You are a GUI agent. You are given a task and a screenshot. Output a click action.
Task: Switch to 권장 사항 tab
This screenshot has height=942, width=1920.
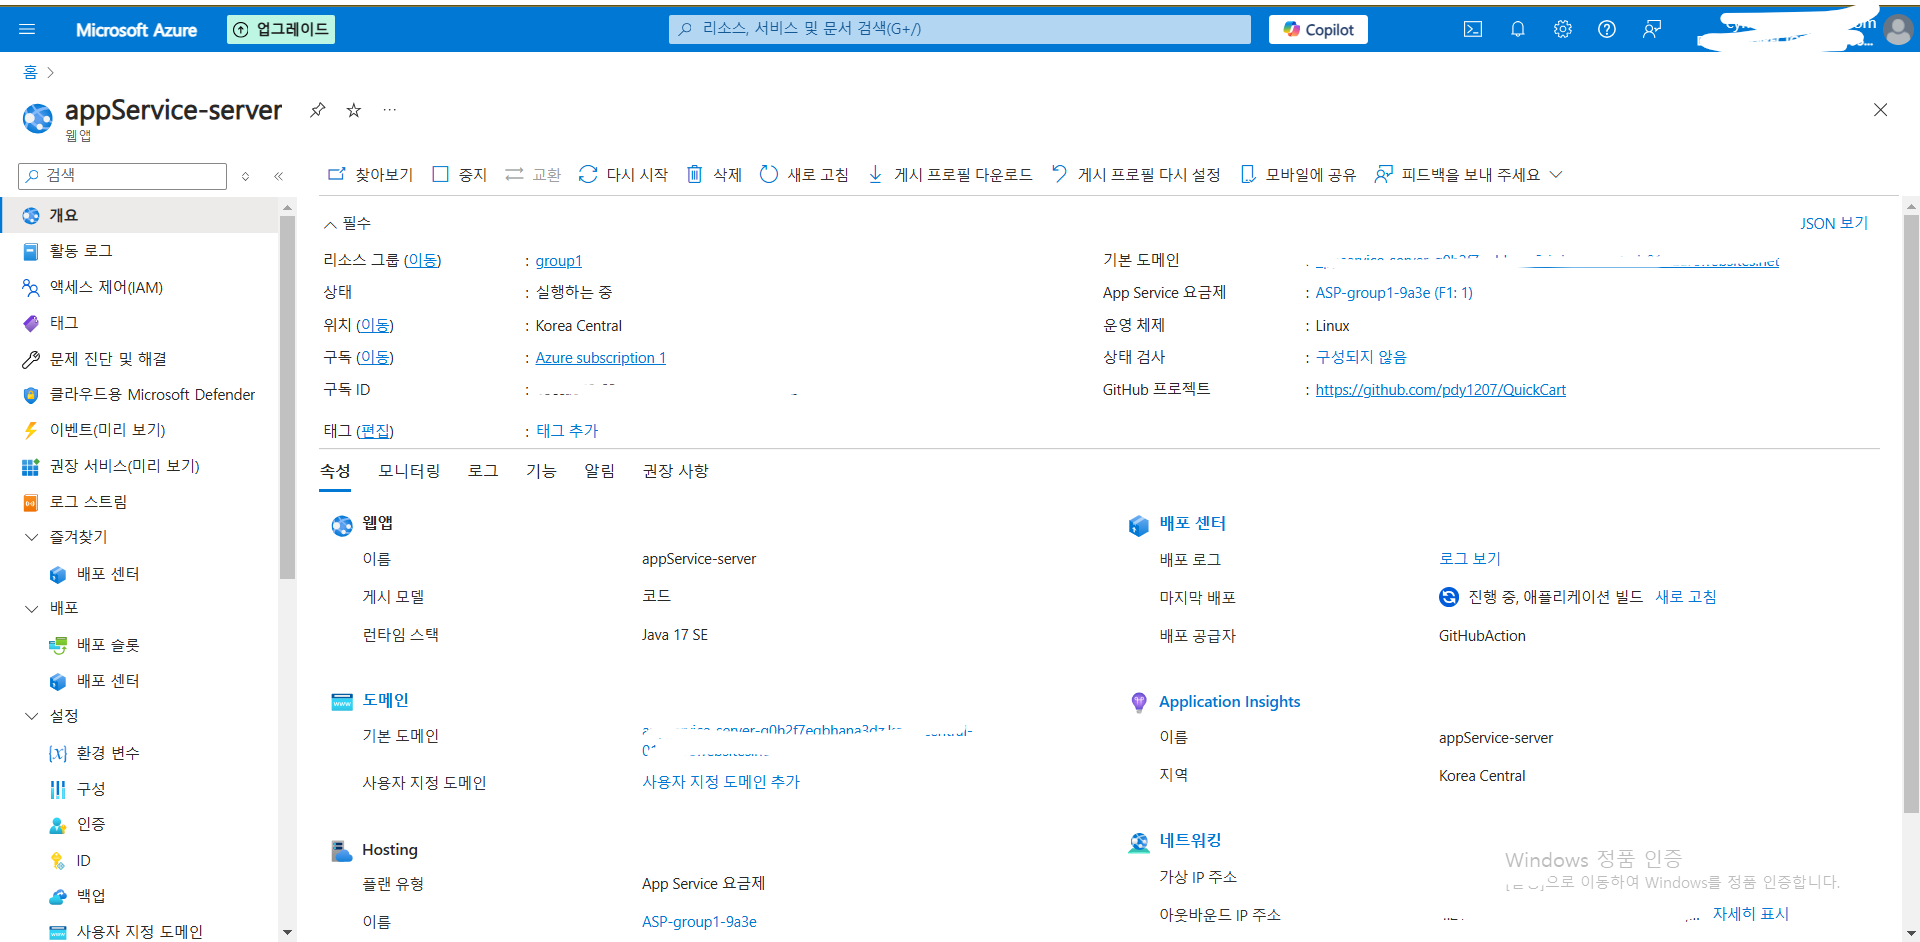[x=675, y=471]
